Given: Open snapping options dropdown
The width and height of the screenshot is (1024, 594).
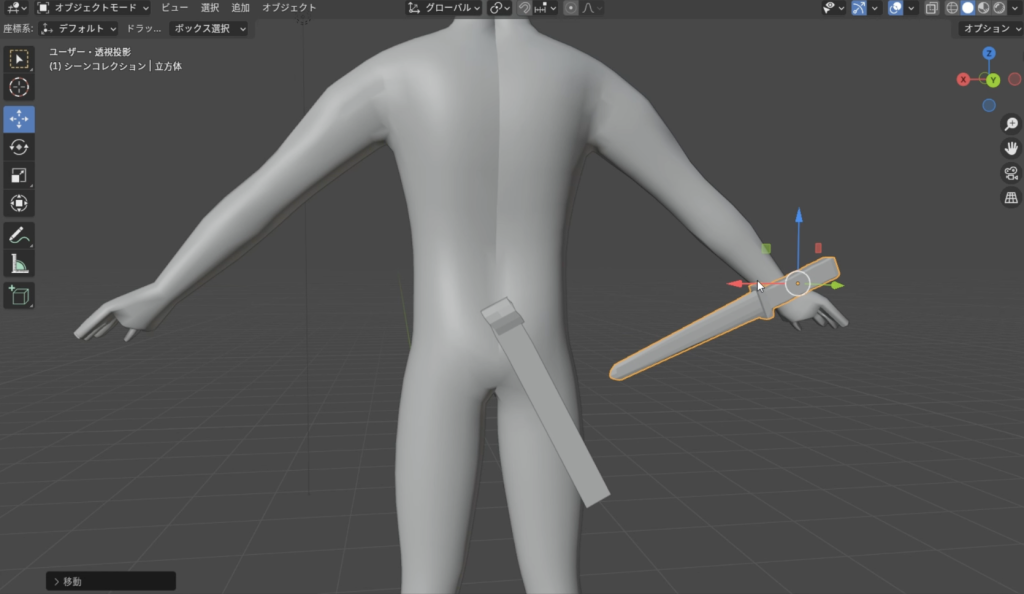Looking at the screenshot, I should point(545,8).
